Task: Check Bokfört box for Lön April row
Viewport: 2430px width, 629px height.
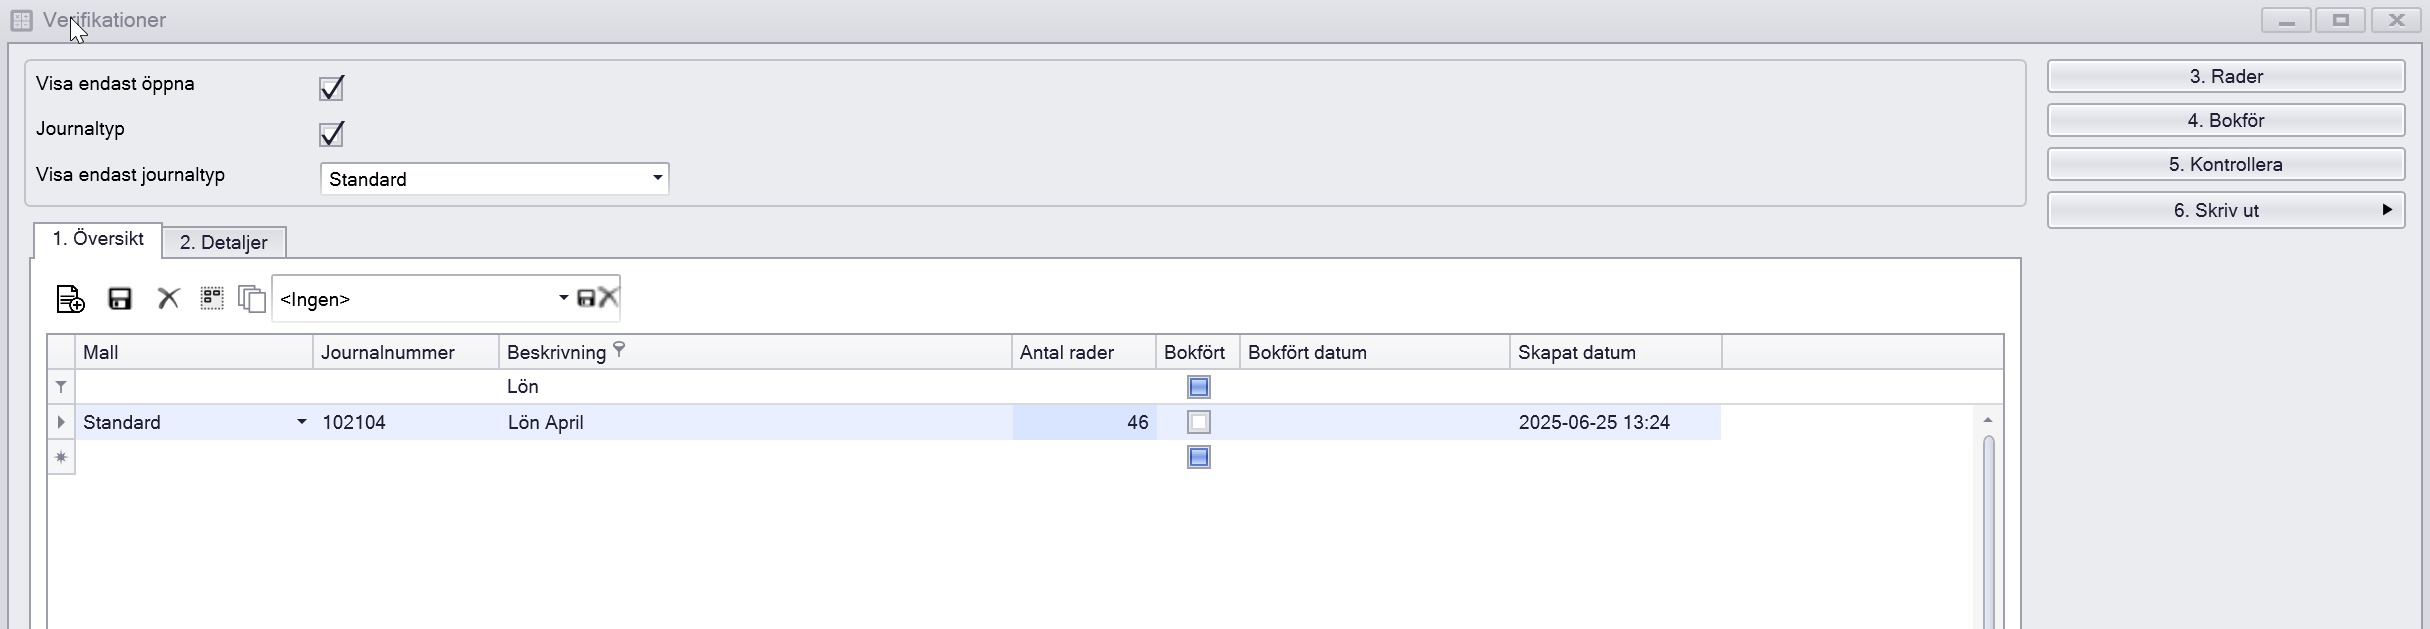Action: click(1198, 422)
